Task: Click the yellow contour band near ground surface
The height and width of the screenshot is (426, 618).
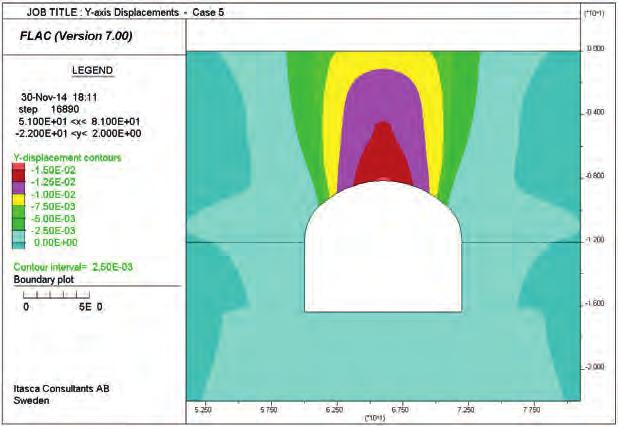Action: click(382, 60)
